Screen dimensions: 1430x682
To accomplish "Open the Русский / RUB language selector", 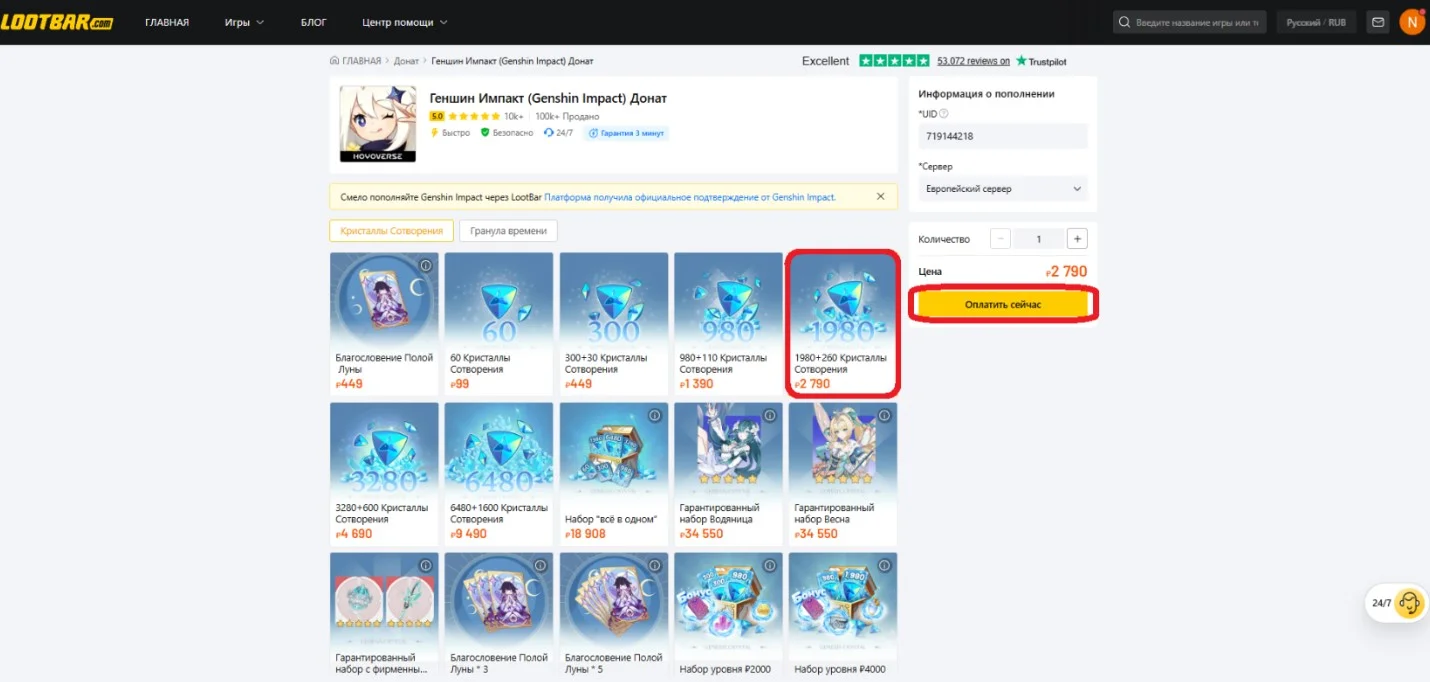I will pyautogui.click(x=1316, y=22).
